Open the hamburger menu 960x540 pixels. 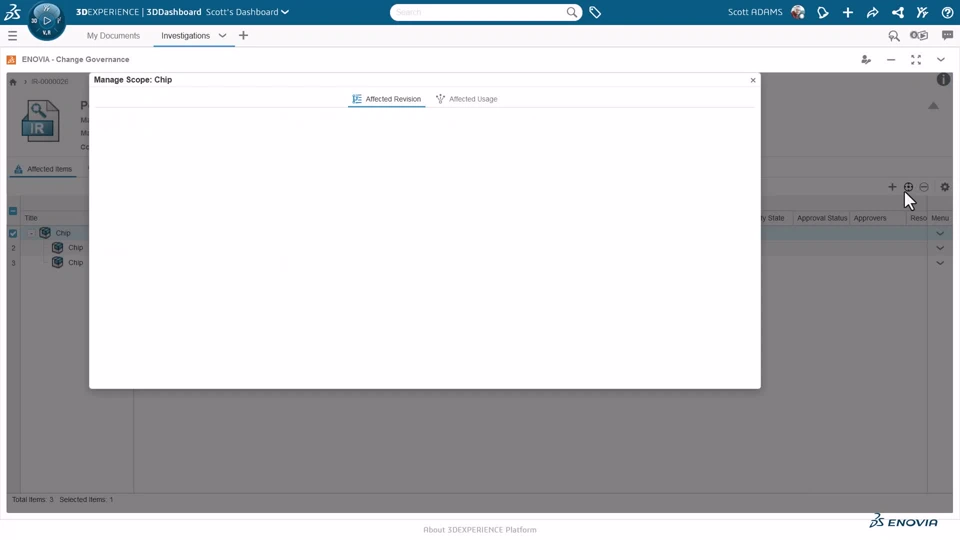[x=12, y=36]
